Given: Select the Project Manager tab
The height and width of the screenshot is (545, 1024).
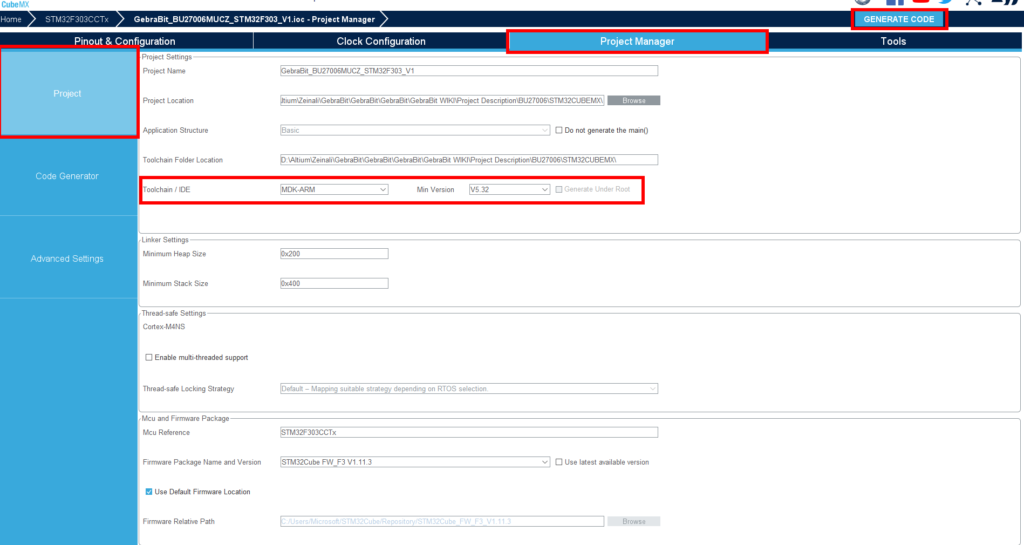Looking at the screenshot, I should click(637, 41).
